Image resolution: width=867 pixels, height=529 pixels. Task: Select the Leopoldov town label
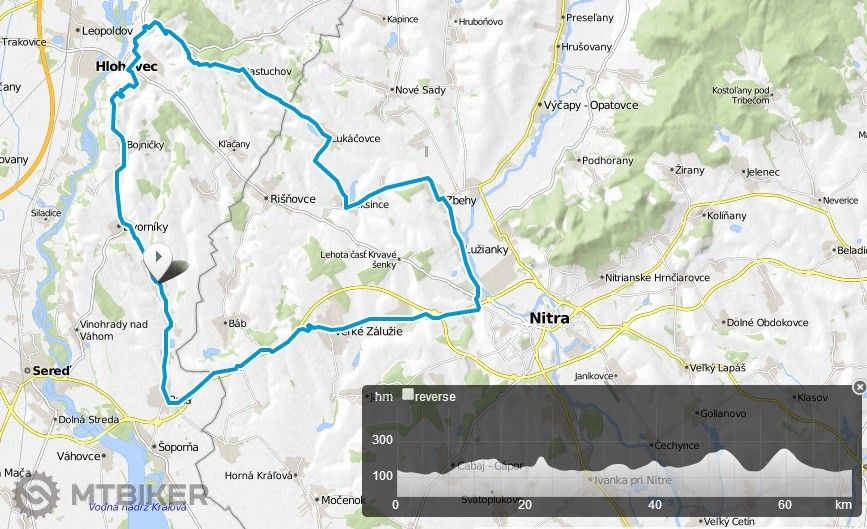(x=107, y=31)
